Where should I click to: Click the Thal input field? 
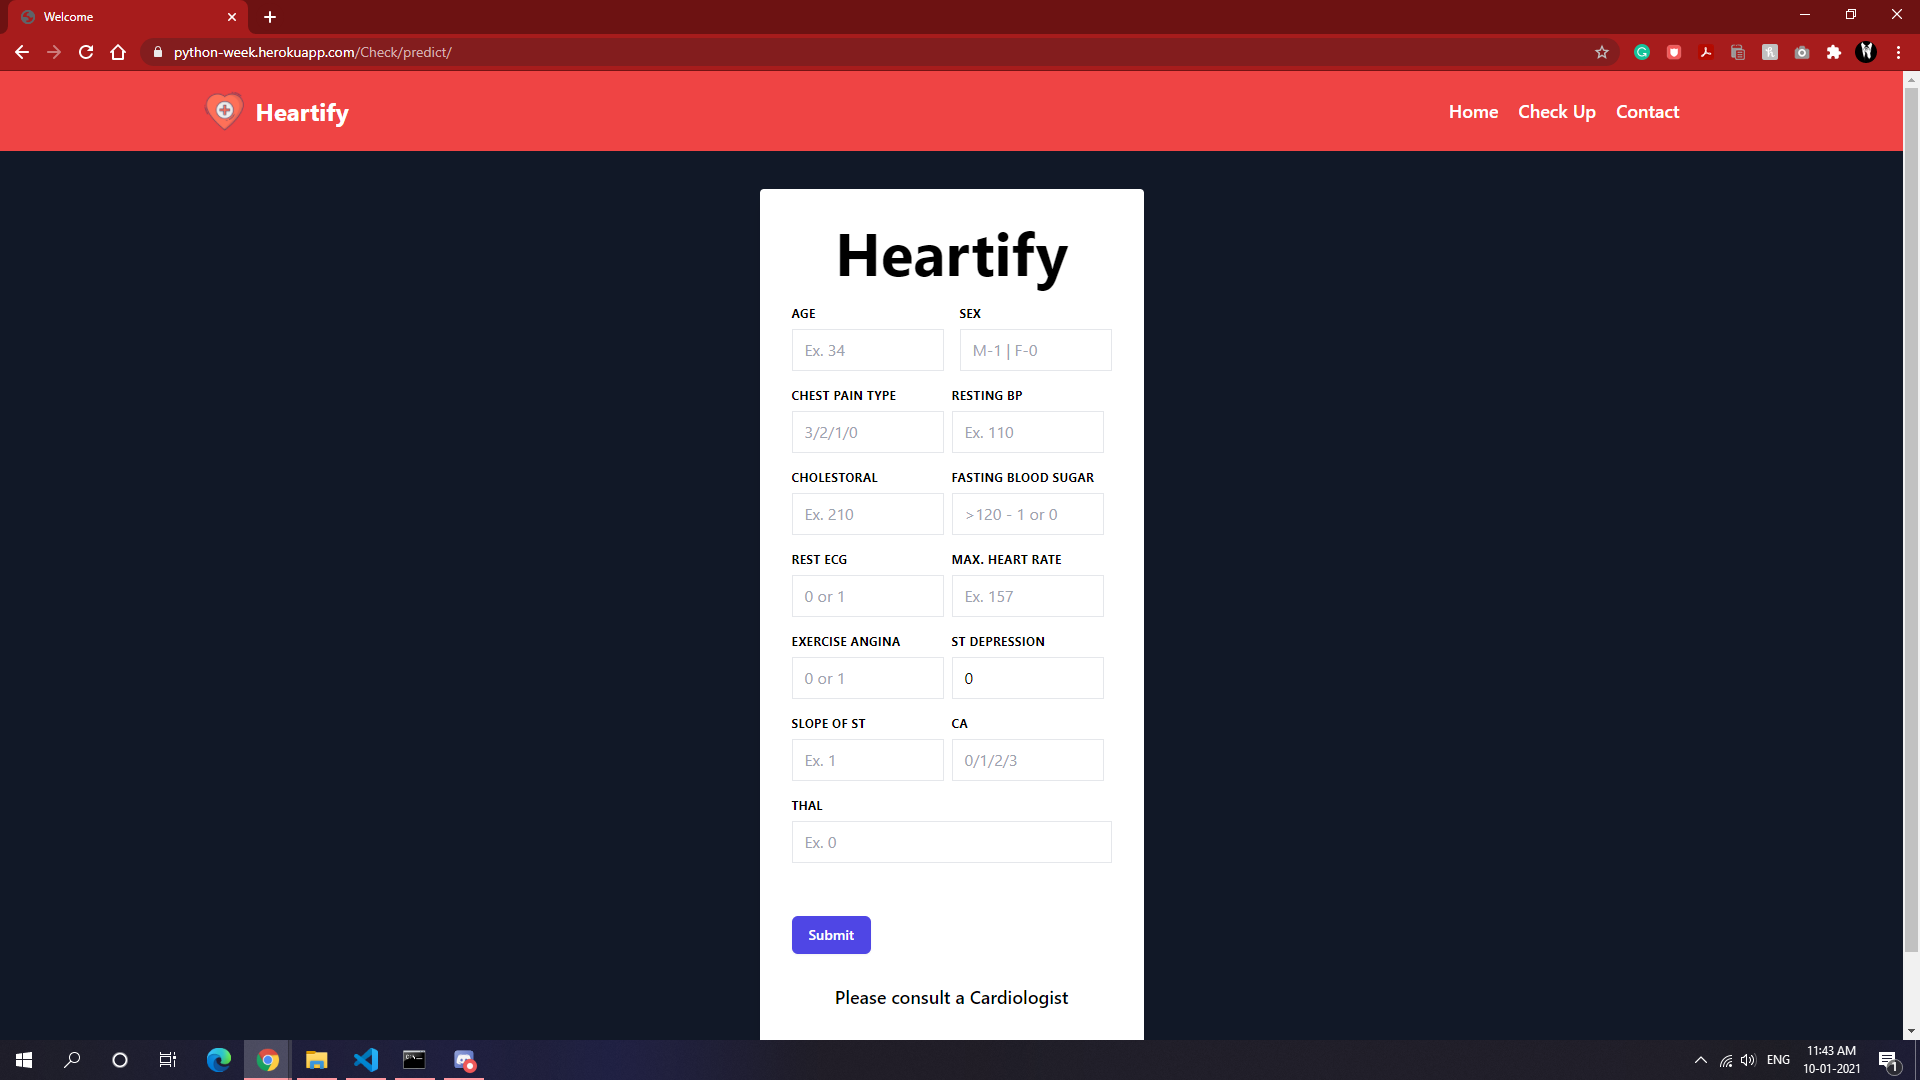pyautogui.click(x=951, y=843)
